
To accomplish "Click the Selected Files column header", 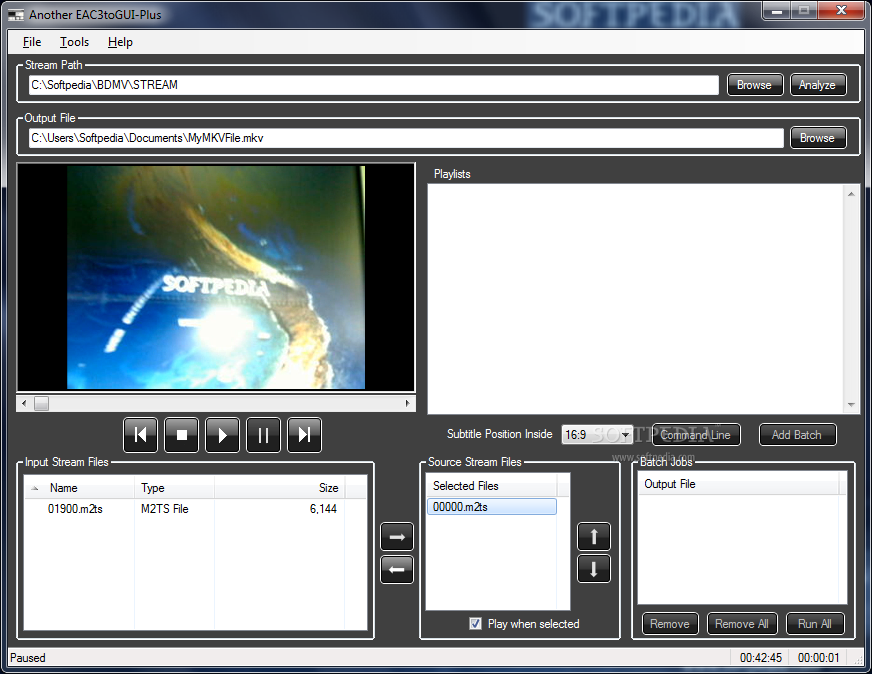I will (x=492, y=485).
